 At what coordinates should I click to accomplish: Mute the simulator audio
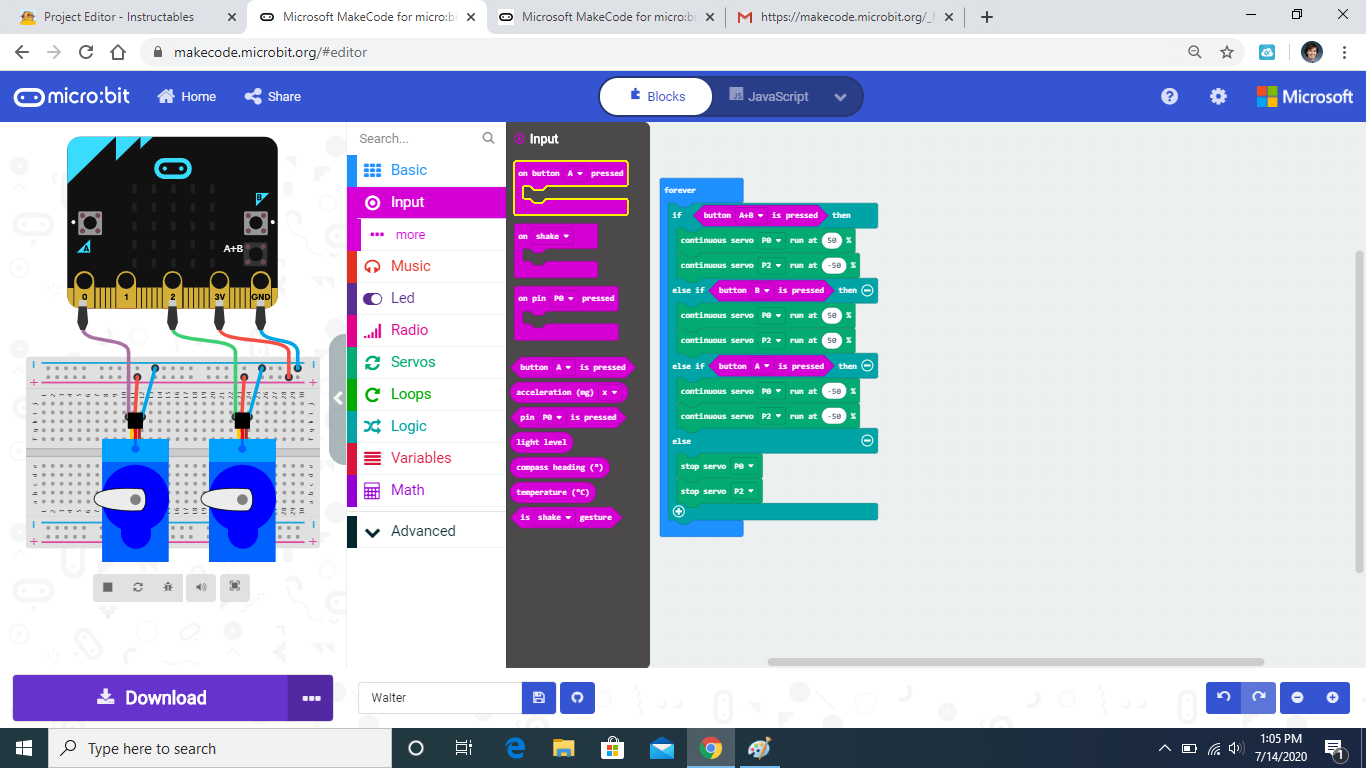[201, 587]
